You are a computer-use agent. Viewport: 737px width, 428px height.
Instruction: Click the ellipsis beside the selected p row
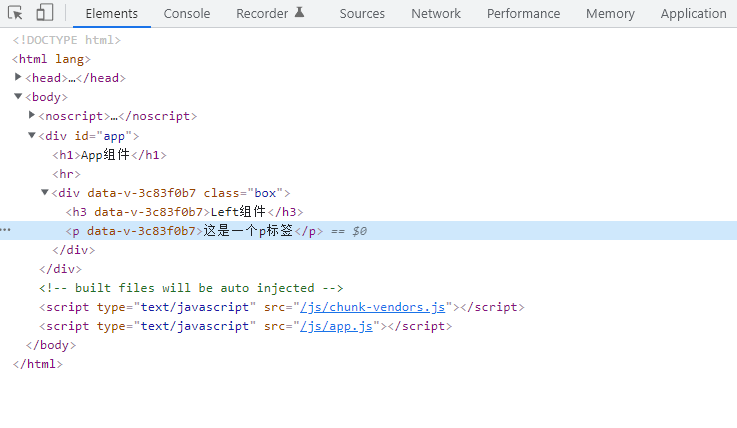[6, 230]
